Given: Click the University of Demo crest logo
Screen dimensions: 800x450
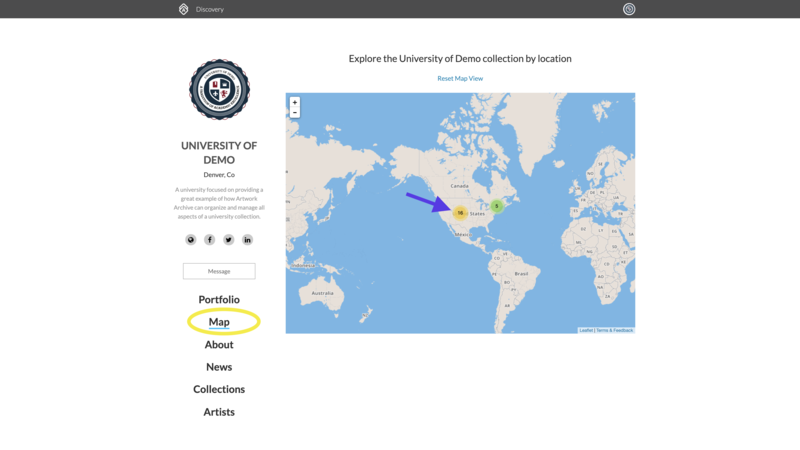Looking at the screenshot, I should coord(219,90).
